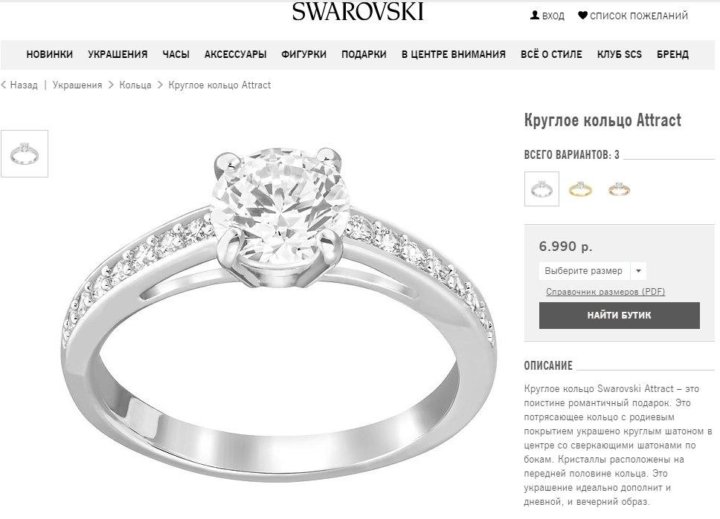Viewport: 720px width, 519px height.
Task: Click the wishlist heart icon
Action: coord(582,15)
